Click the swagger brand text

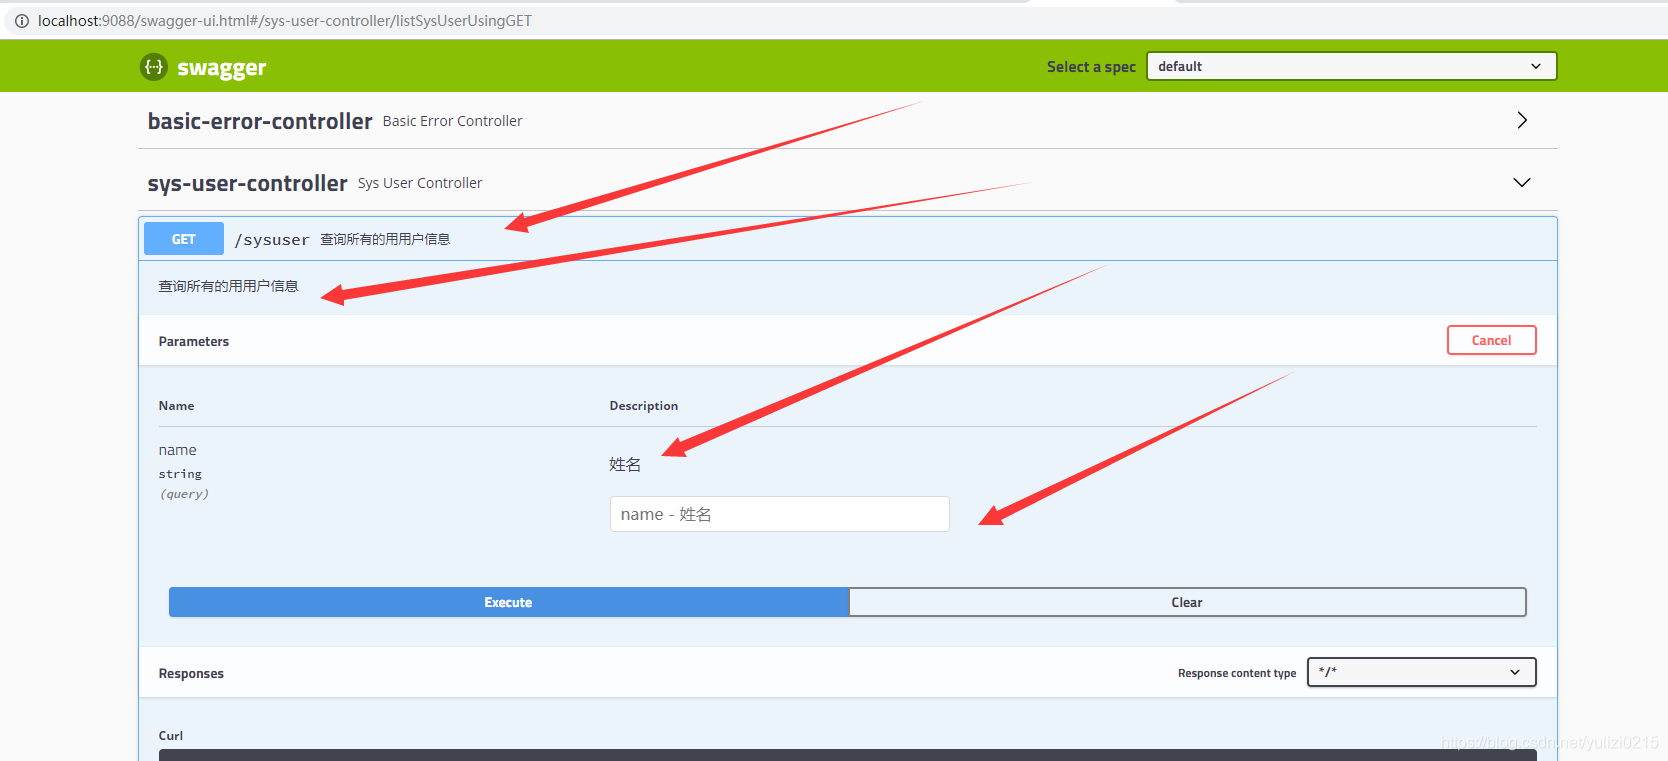pyautogui.click(x=222, y=68)
